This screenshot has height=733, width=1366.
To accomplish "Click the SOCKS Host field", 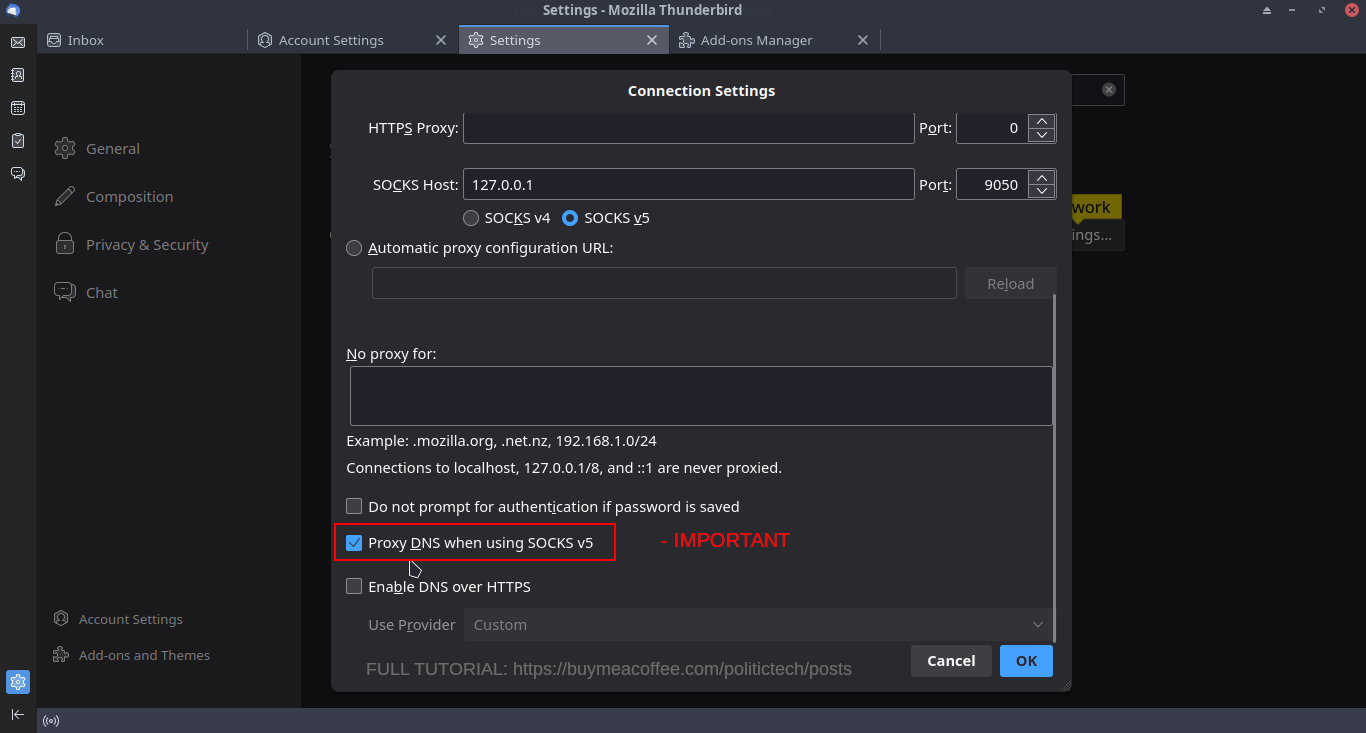I will pyautogui.click(x=689, y=184).
